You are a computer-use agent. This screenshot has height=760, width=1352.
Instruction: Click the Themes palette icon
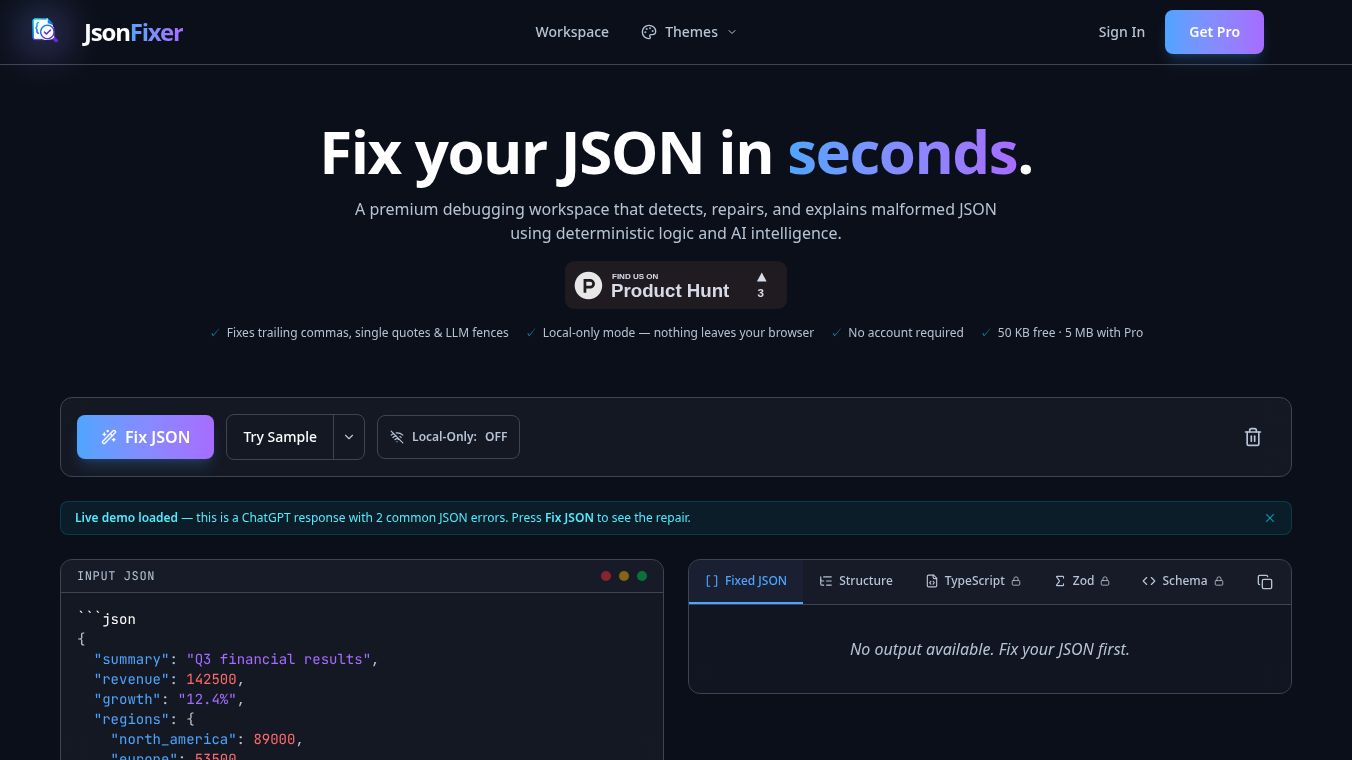649,31
